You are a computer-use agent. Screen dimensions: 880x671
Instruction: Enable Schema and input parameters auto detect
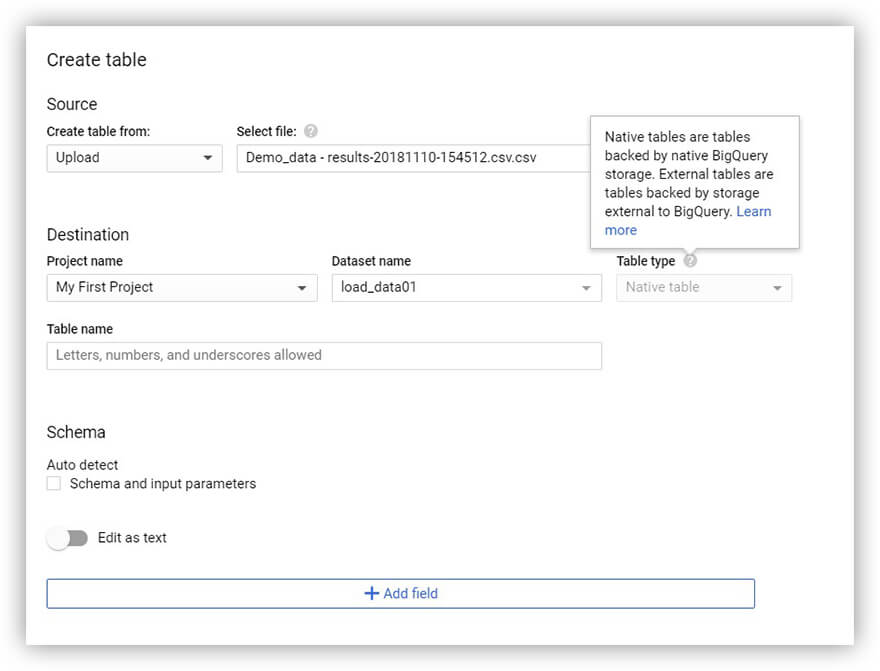pyautogui.click(x=54, y=484)
